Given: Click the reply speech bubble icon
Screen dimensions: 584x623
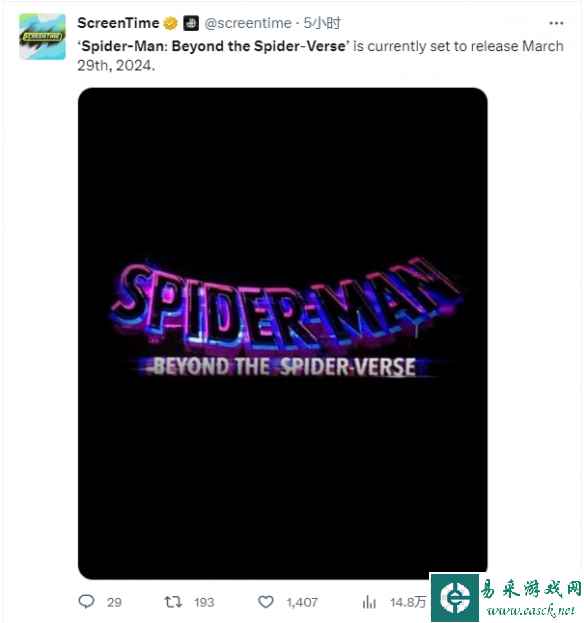Looking at the screenshot, I should coord(86,601).
